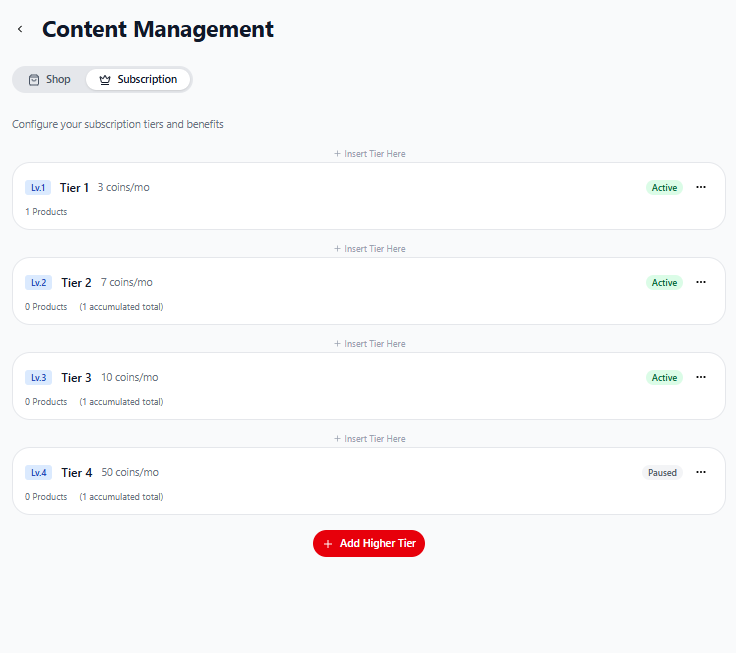Click the Active badge on Tier 2
This screenshot has width=736, height=653.
coord(664,283)
